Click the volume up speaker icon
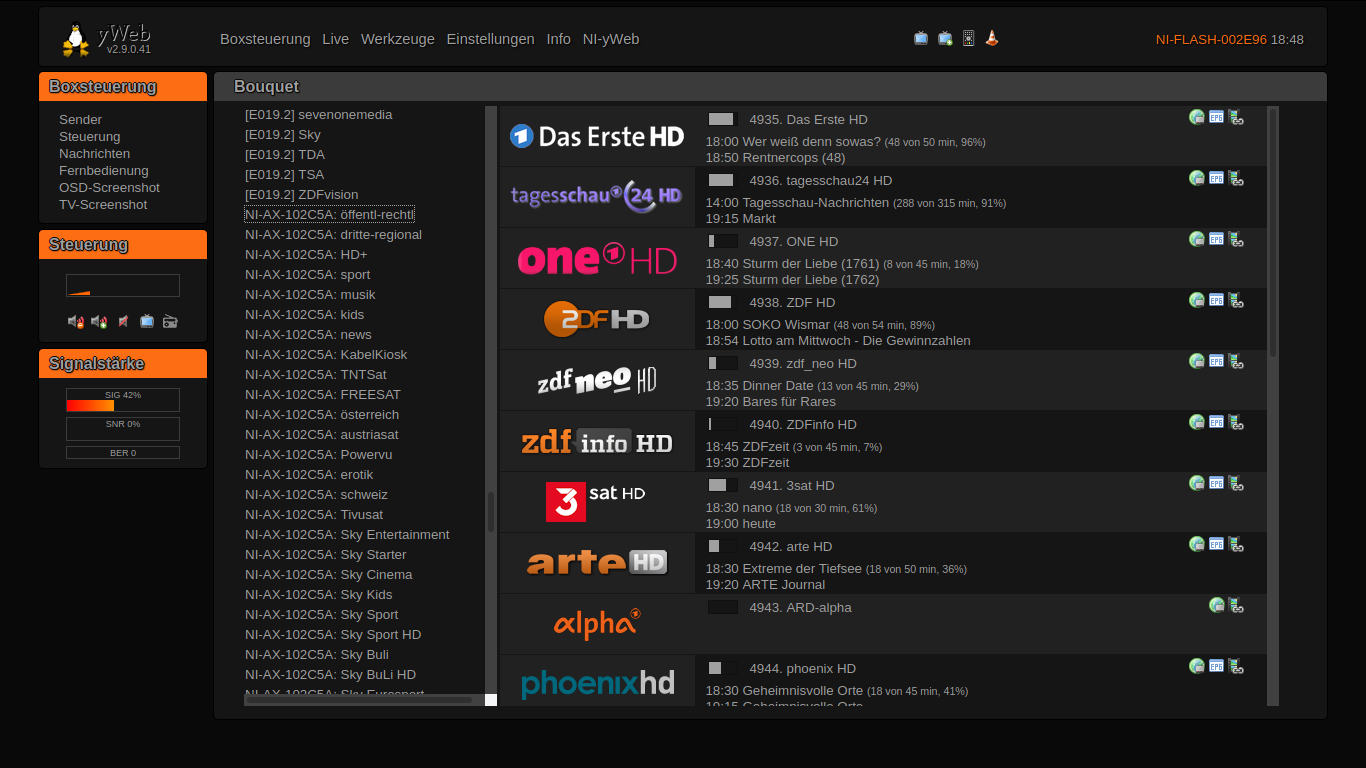 point(99,321)
